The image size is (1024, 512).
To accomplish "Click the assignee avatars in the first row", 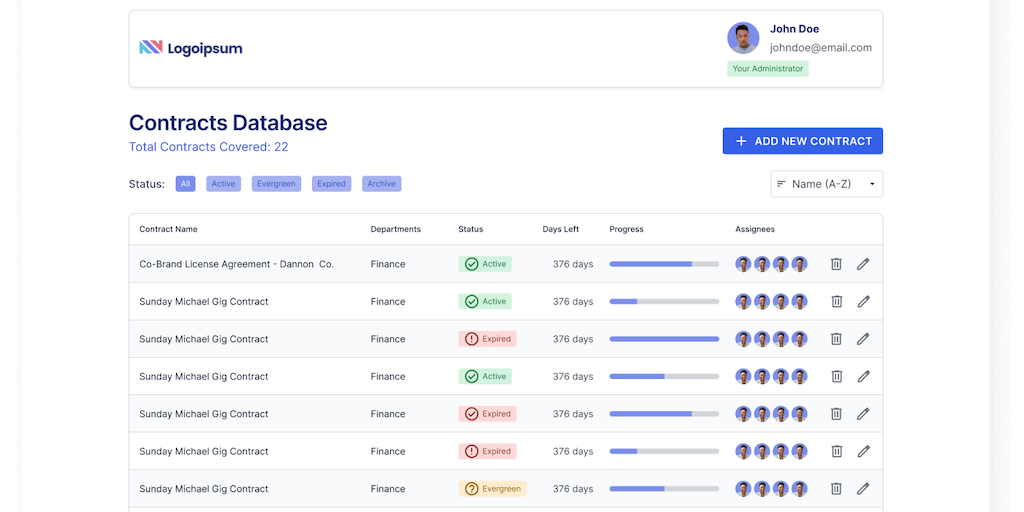I will pos(771,264).
